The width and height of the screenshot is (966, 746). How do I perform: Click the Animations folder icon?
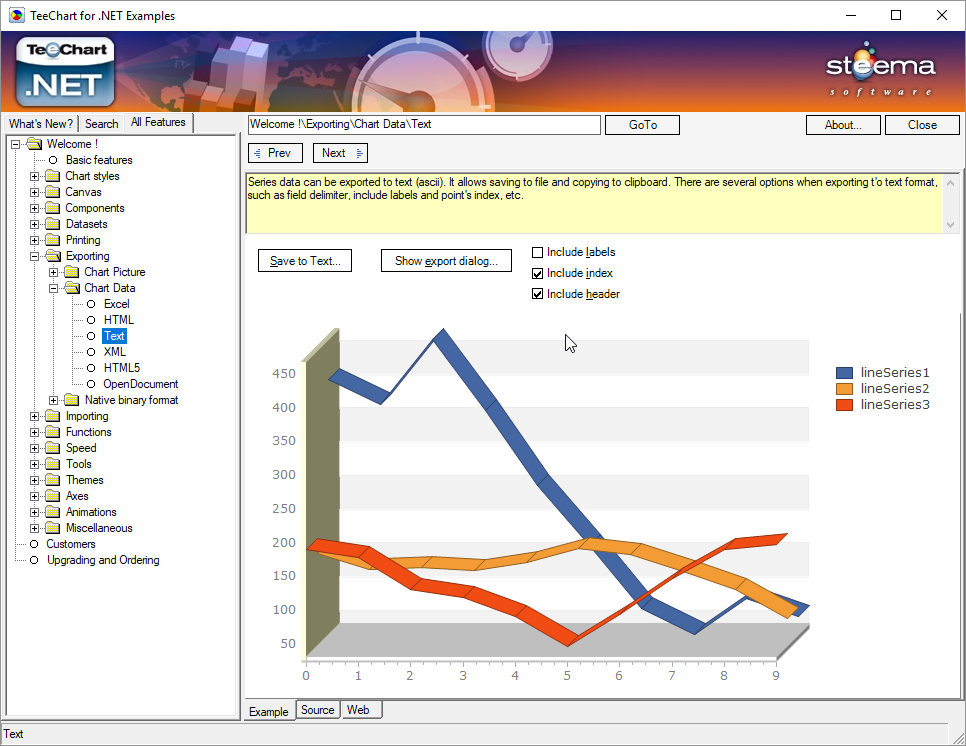52,513
